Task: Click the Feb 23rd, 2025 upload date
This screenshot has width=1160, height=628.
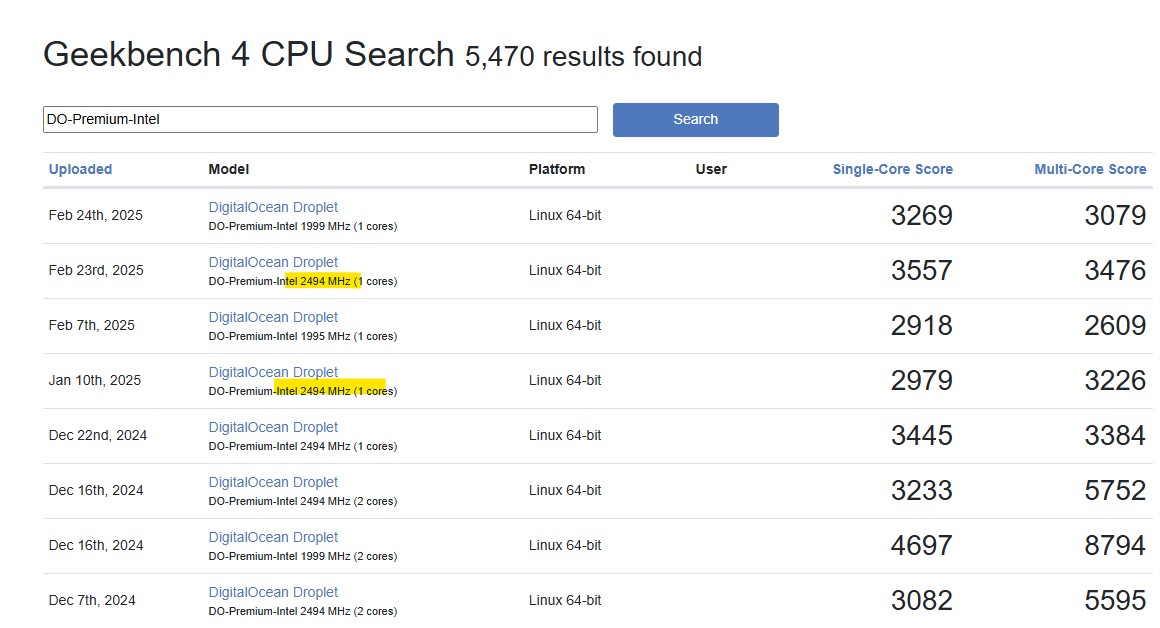Action: point(96,270)
